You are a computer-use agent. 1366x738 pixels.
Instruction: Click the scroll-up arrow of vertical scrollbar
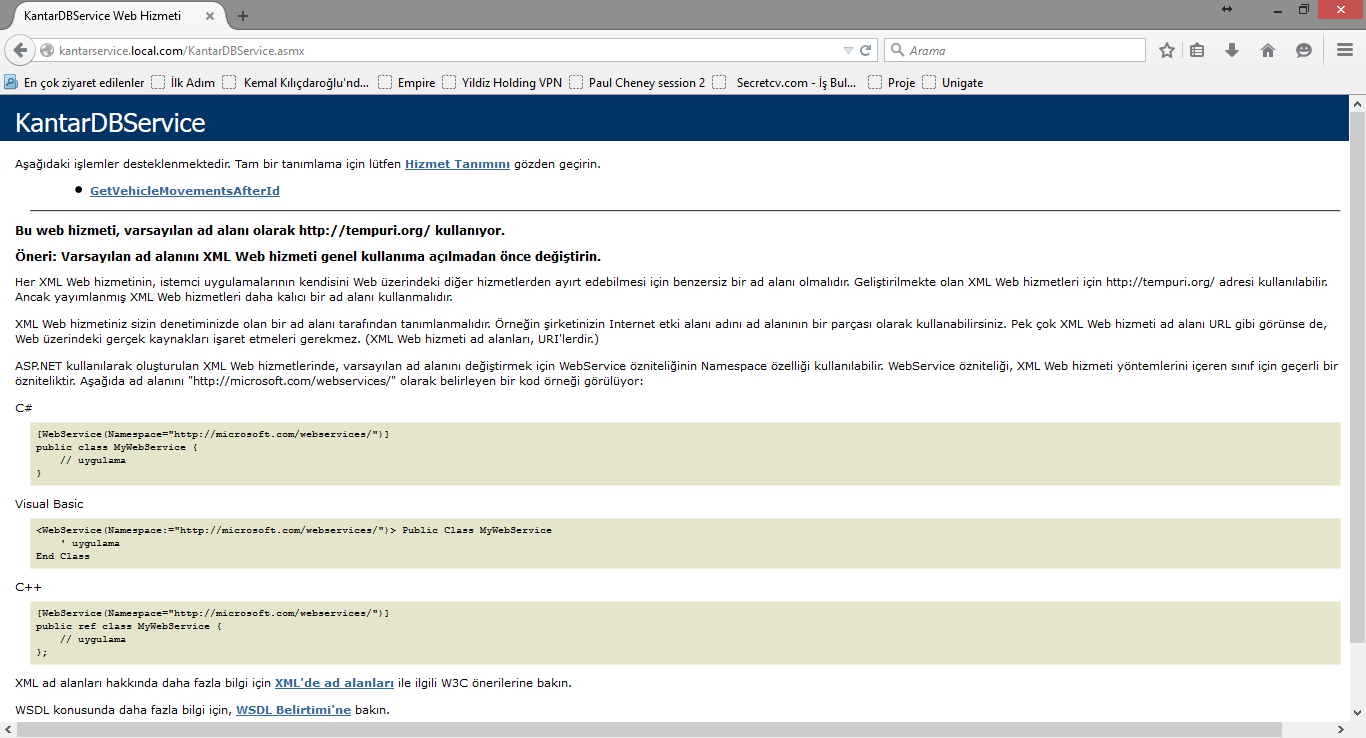pos(1357,103)
